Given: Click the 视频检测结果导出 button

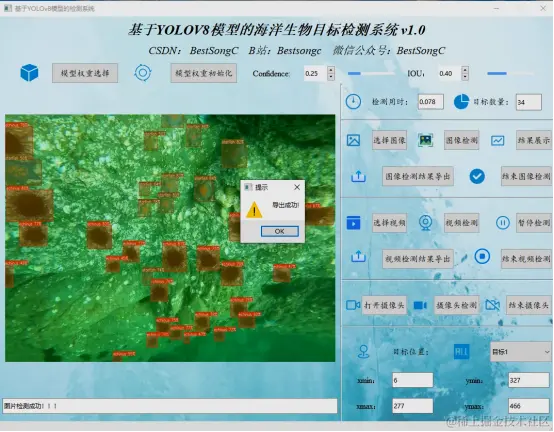Looking at the screenshot, I should click(418, 259).
